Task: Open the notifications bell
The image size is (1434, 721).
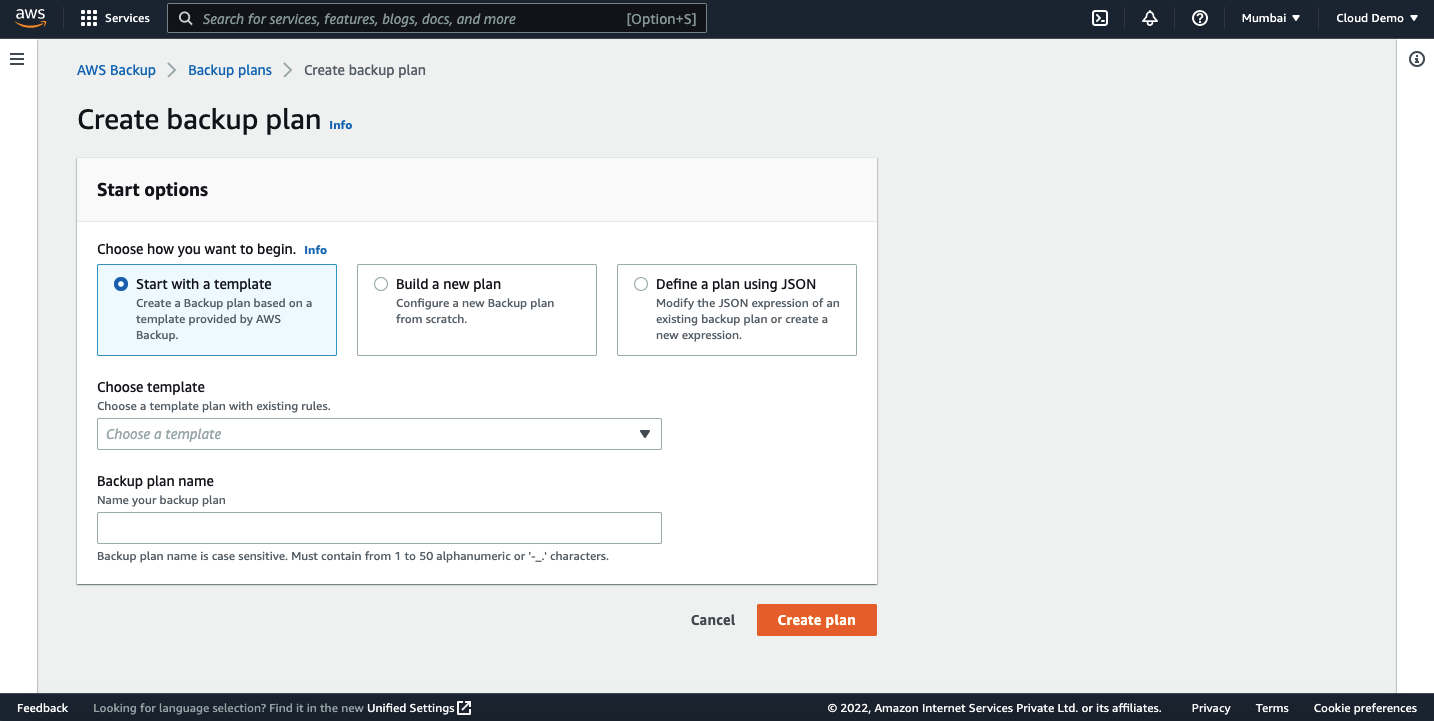Action: [1150, 18]
